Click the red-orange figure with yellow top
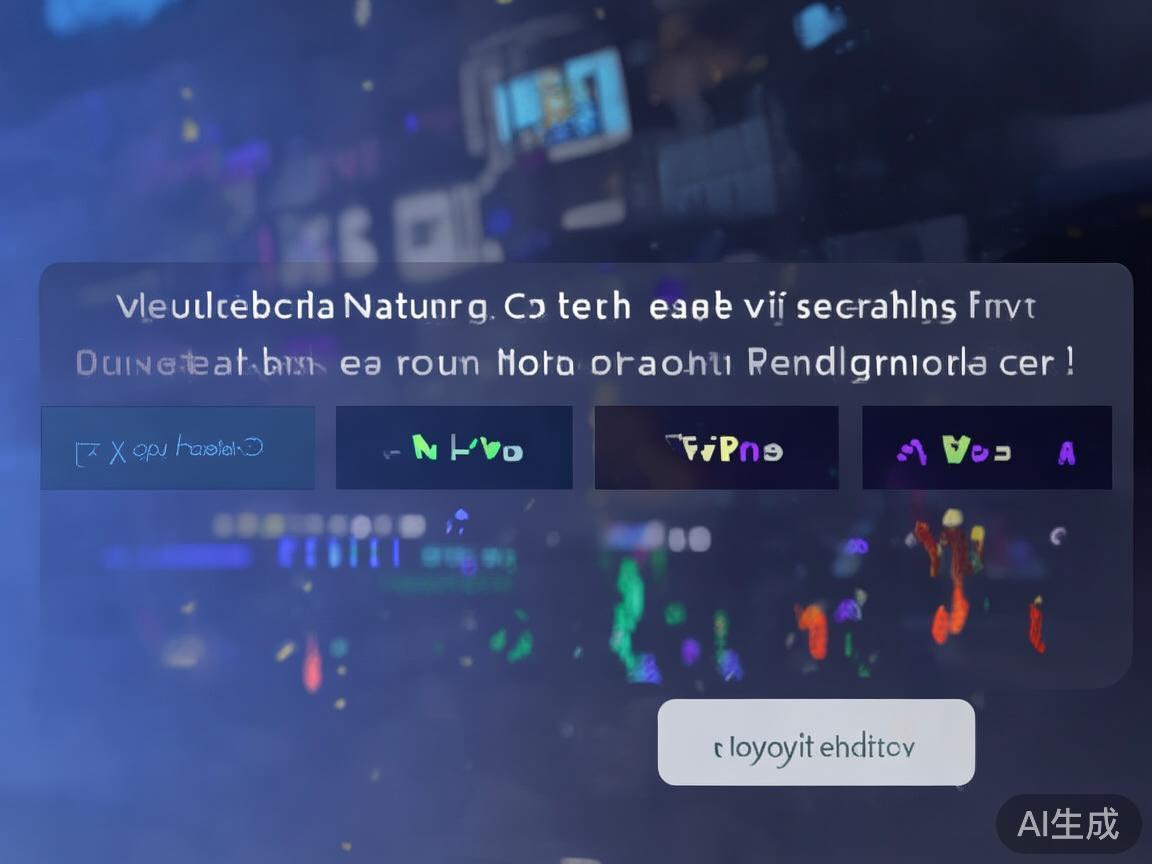The height and width of the screenshot is (864, 1152). coord(950,573)
